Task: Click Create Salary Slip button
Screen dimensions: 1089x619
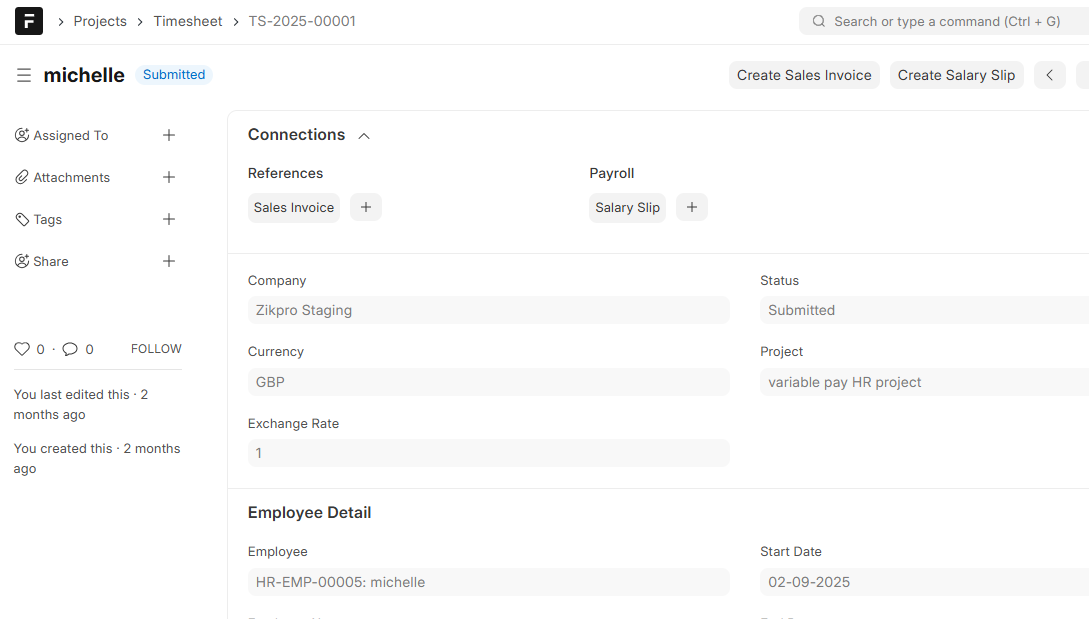Action: point(956,75)
